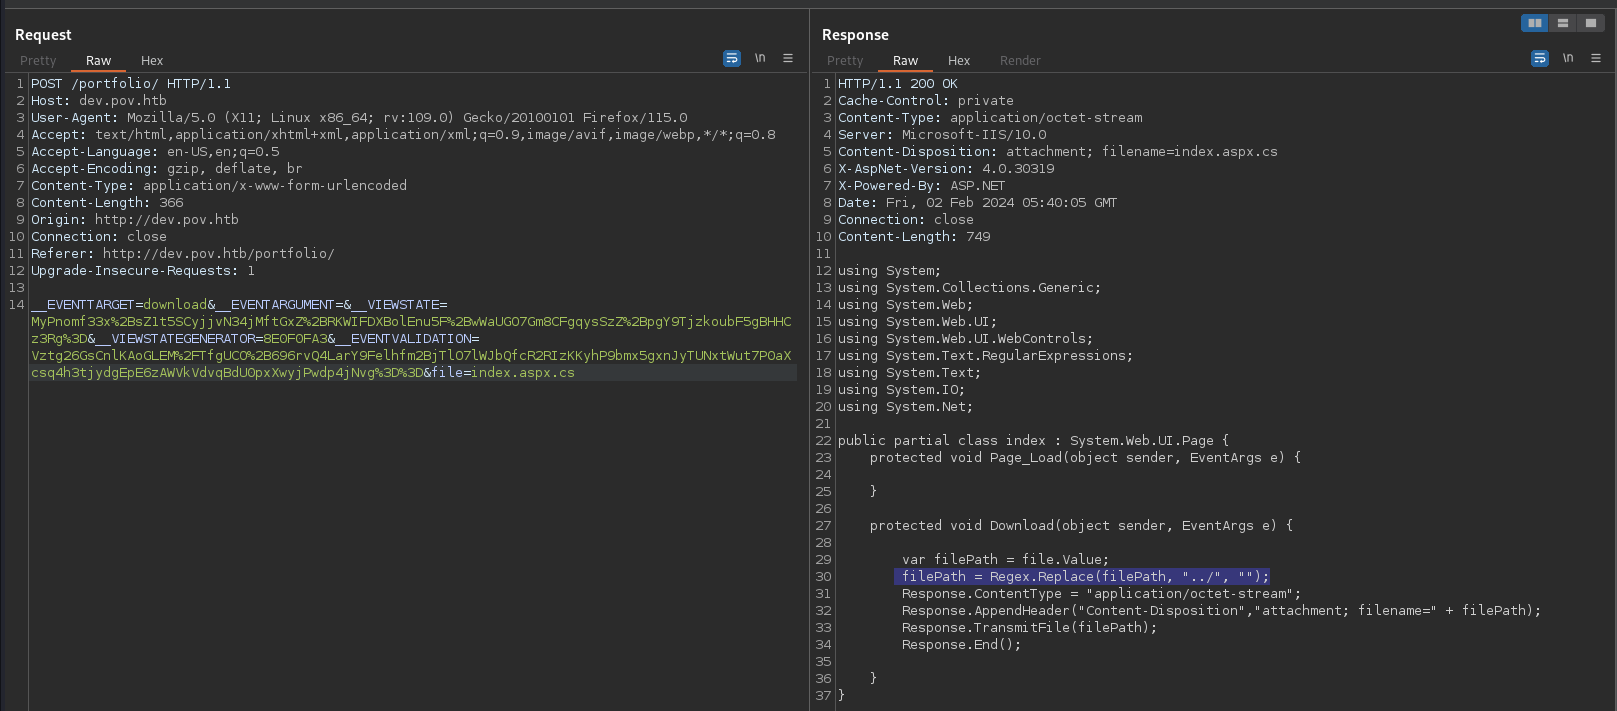Screen dimensions: 1617x711
Task: Toggle \n non-printable characters in Response panel
Action: point(1568,59)
